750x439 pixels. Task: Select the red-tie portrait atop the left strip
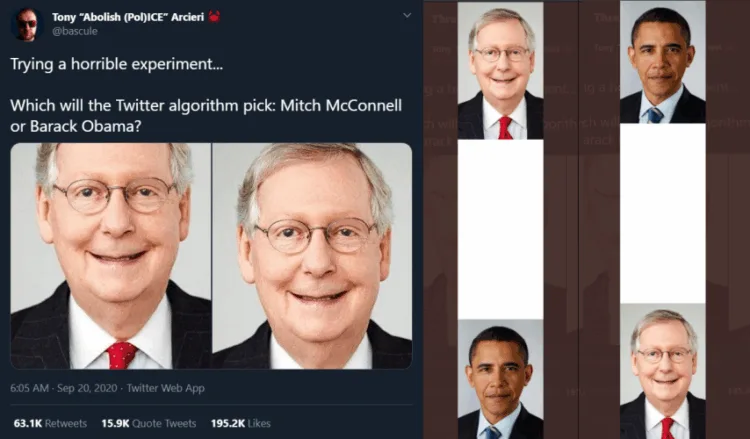click(x=500, y=72)
